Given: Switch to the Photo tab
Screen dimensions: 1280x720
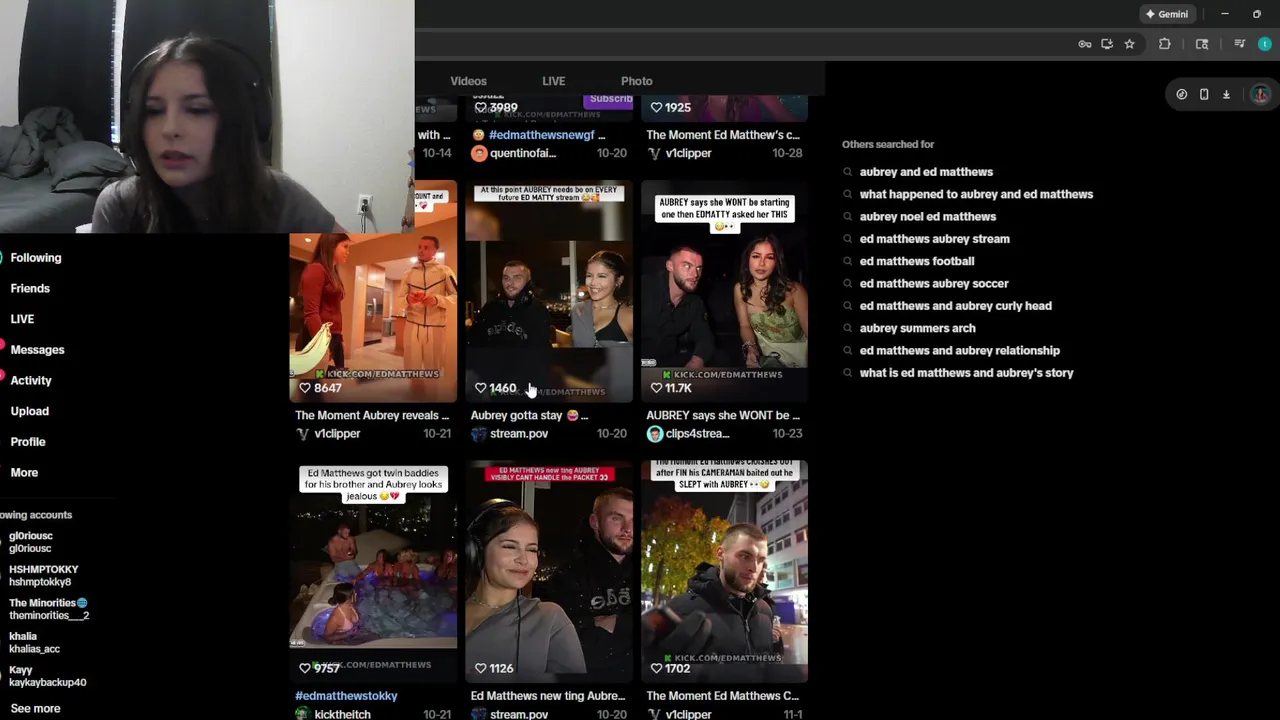Looking at the screenshot, I should pyautogui.click(x=636, y=81).
